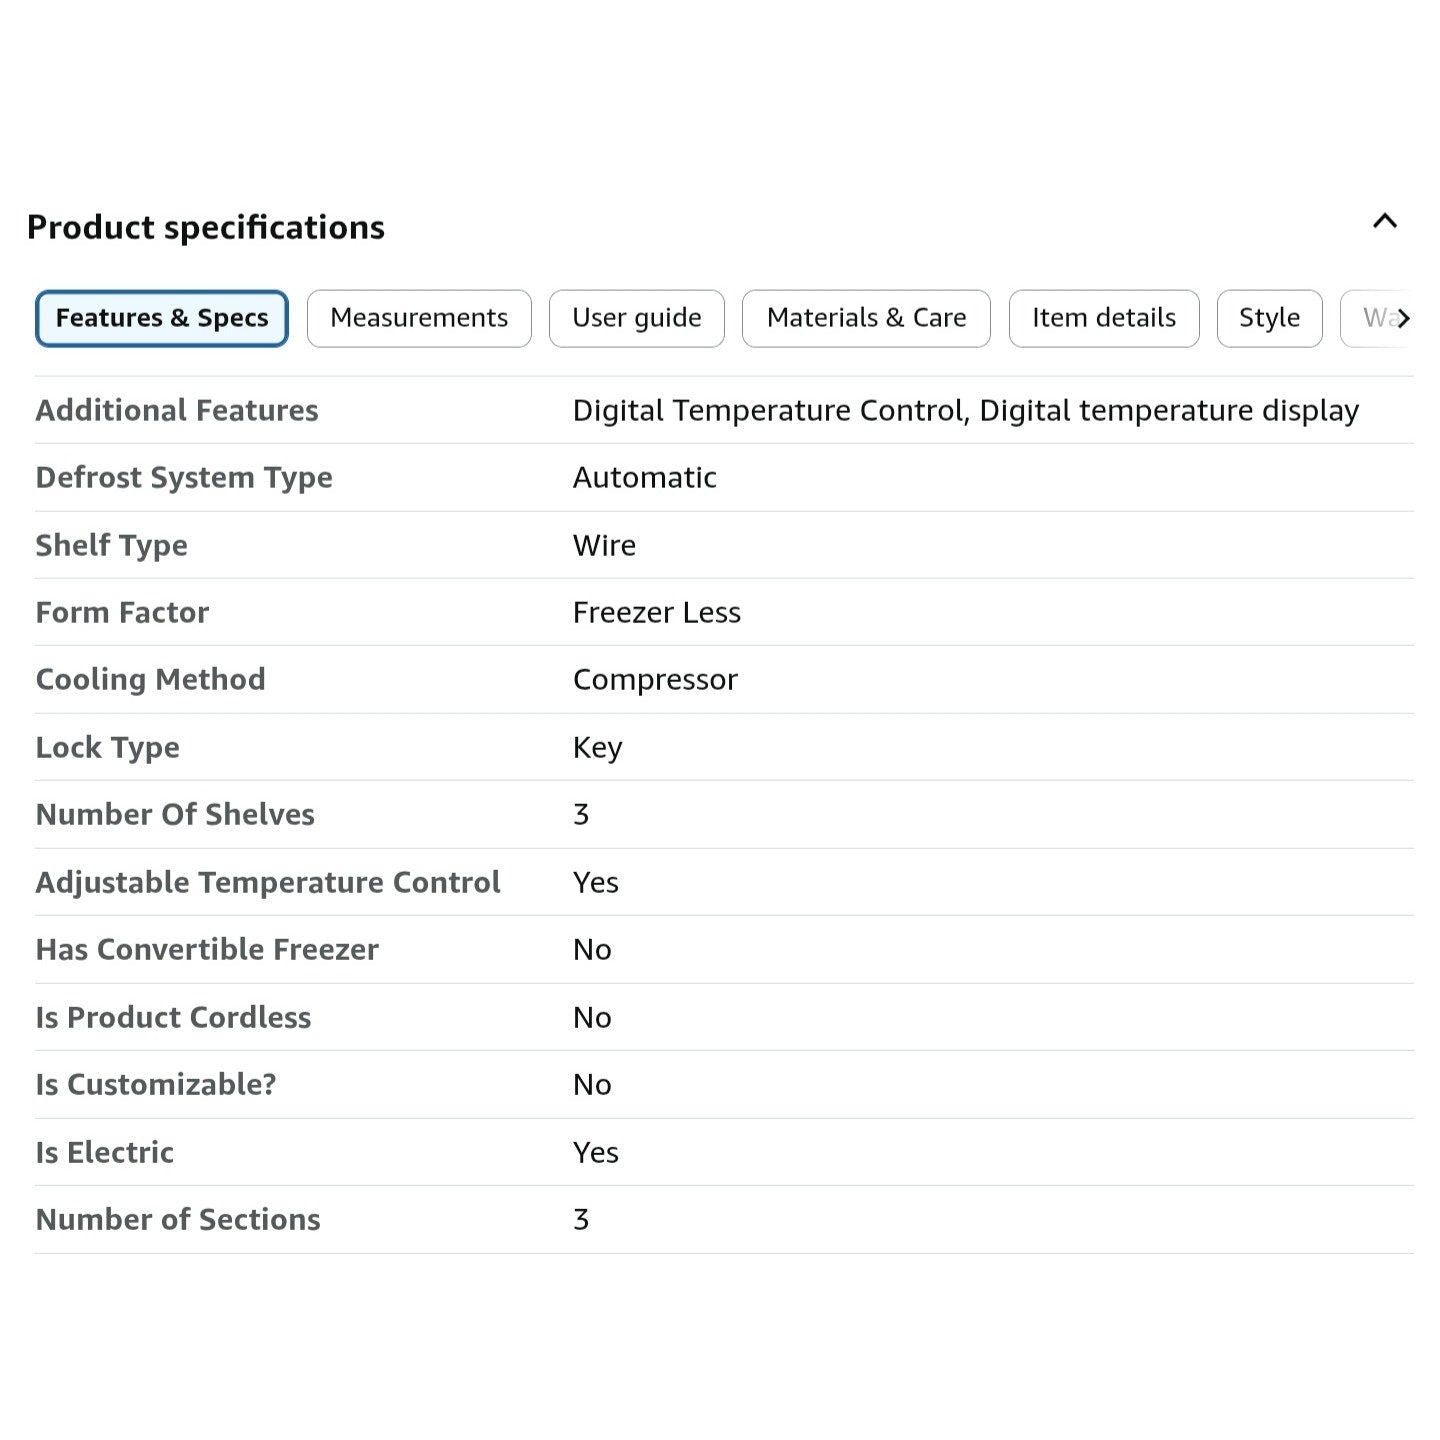Click the Freezer Less form factor value
Image resolution: width=1440 pixels, height=1440 pixels.
tap(656, 612)
